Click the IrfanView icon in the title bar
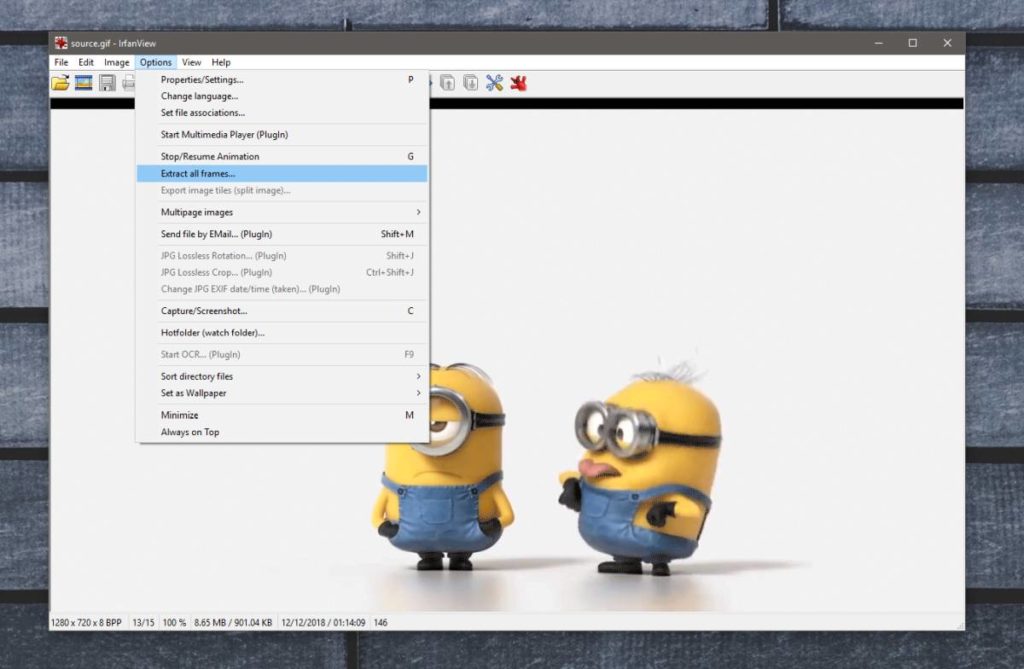This screenshot has height=669, width=1024. (x=60, y=43)
